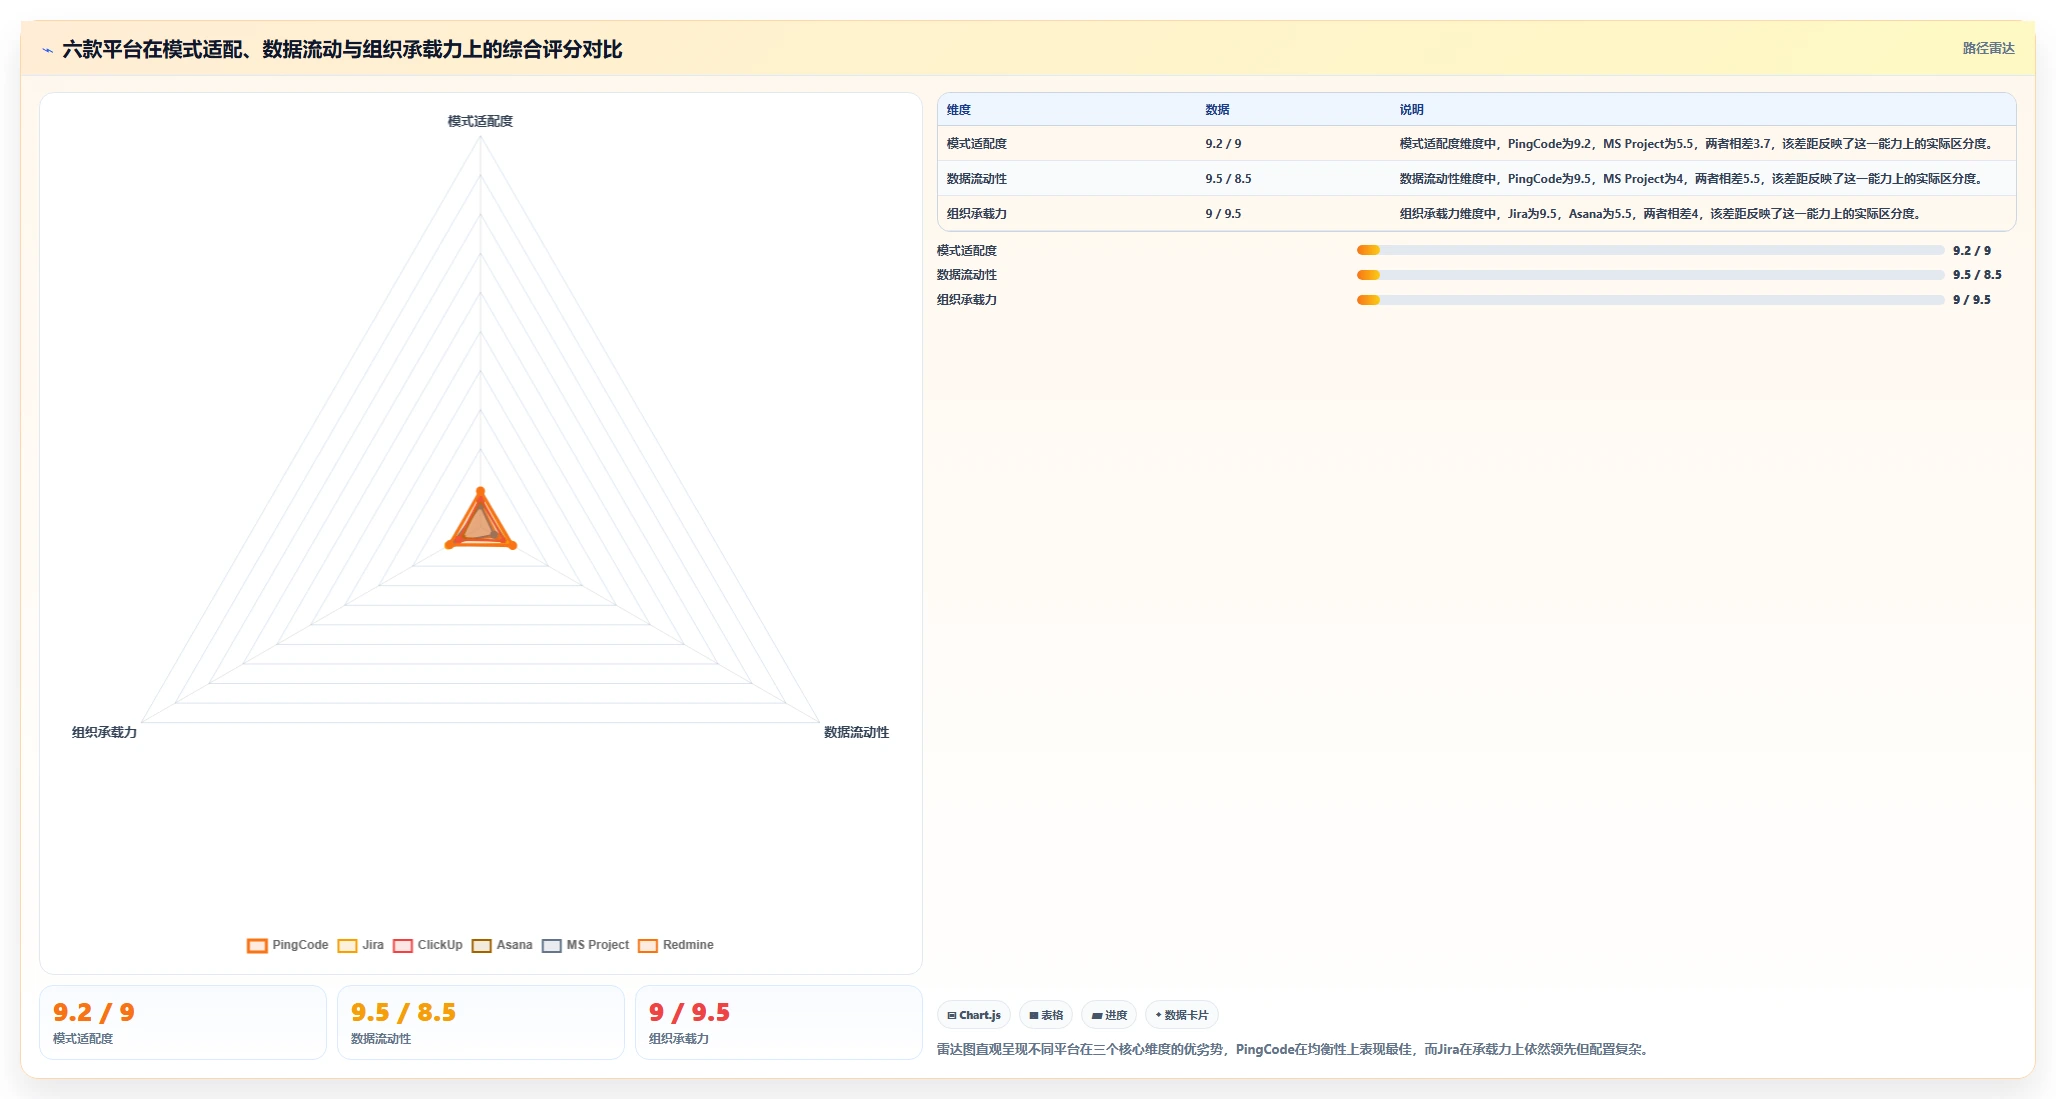The width and height of the screenshot is (2056, 1099).
Task: Click the 组织承载力 description mentioning Jira为9.5
Action: coord(1661,214)
